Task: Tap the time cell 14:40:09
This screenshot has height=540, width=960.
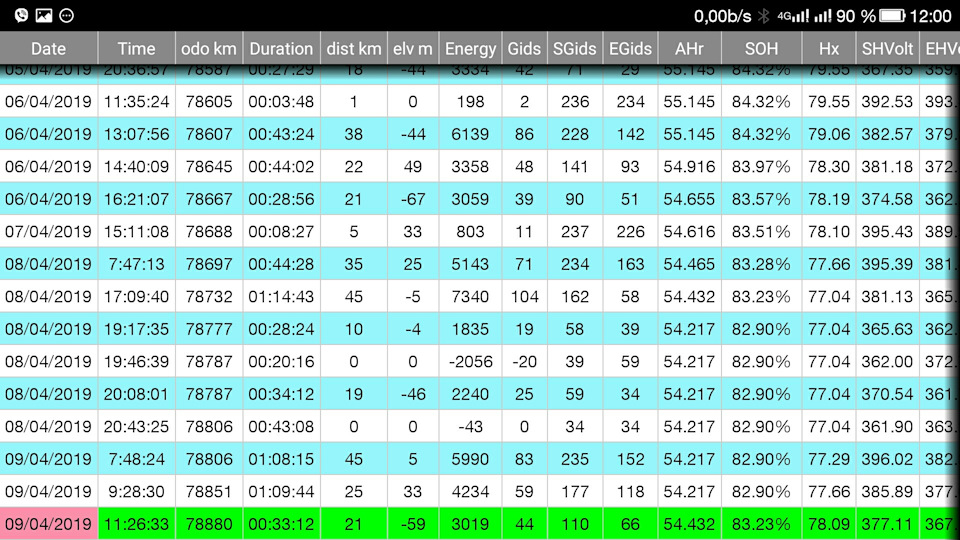Action: [x=137, y=167]
